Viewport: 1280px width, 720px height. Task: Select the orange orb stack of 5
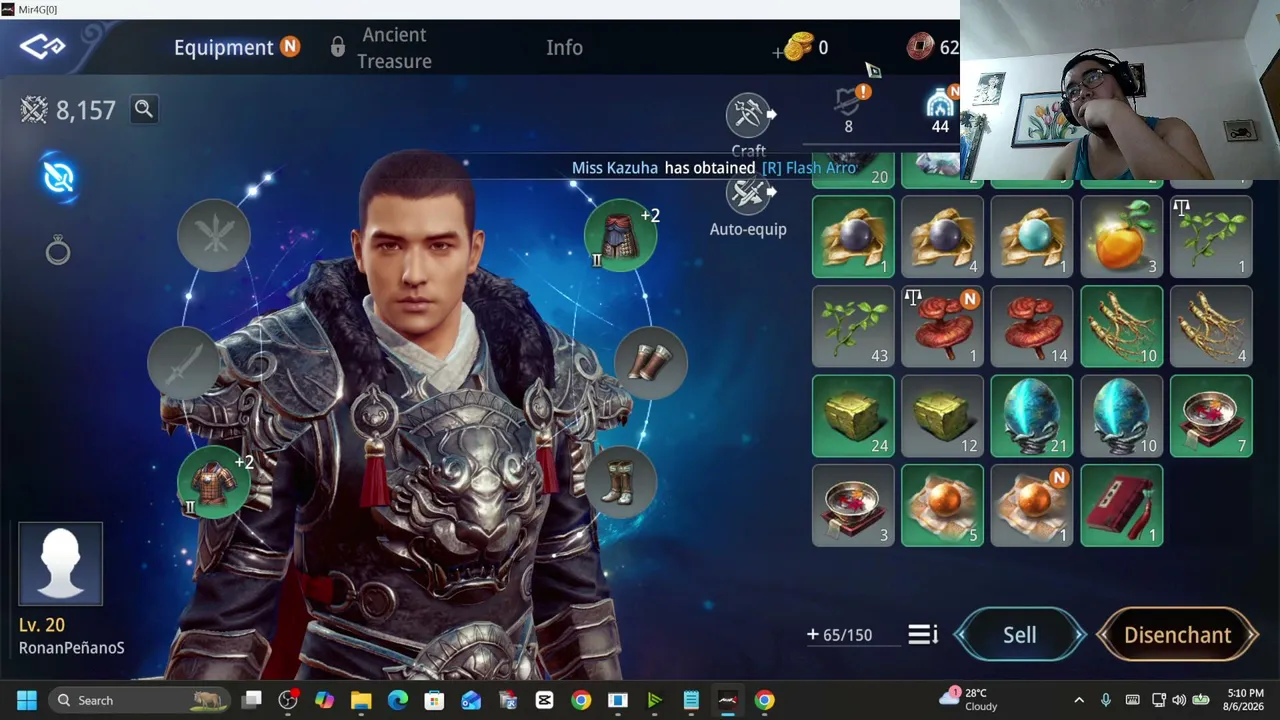pos(942,506)
